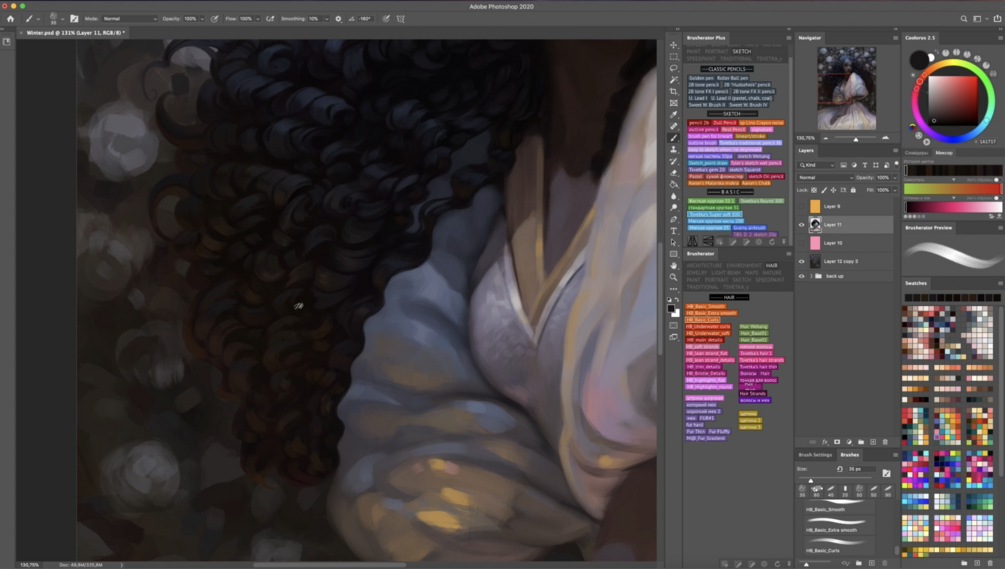The width and height of the screenshot is (1005, 569).
Task: Hide the back up group
Action: click(801, 276)
